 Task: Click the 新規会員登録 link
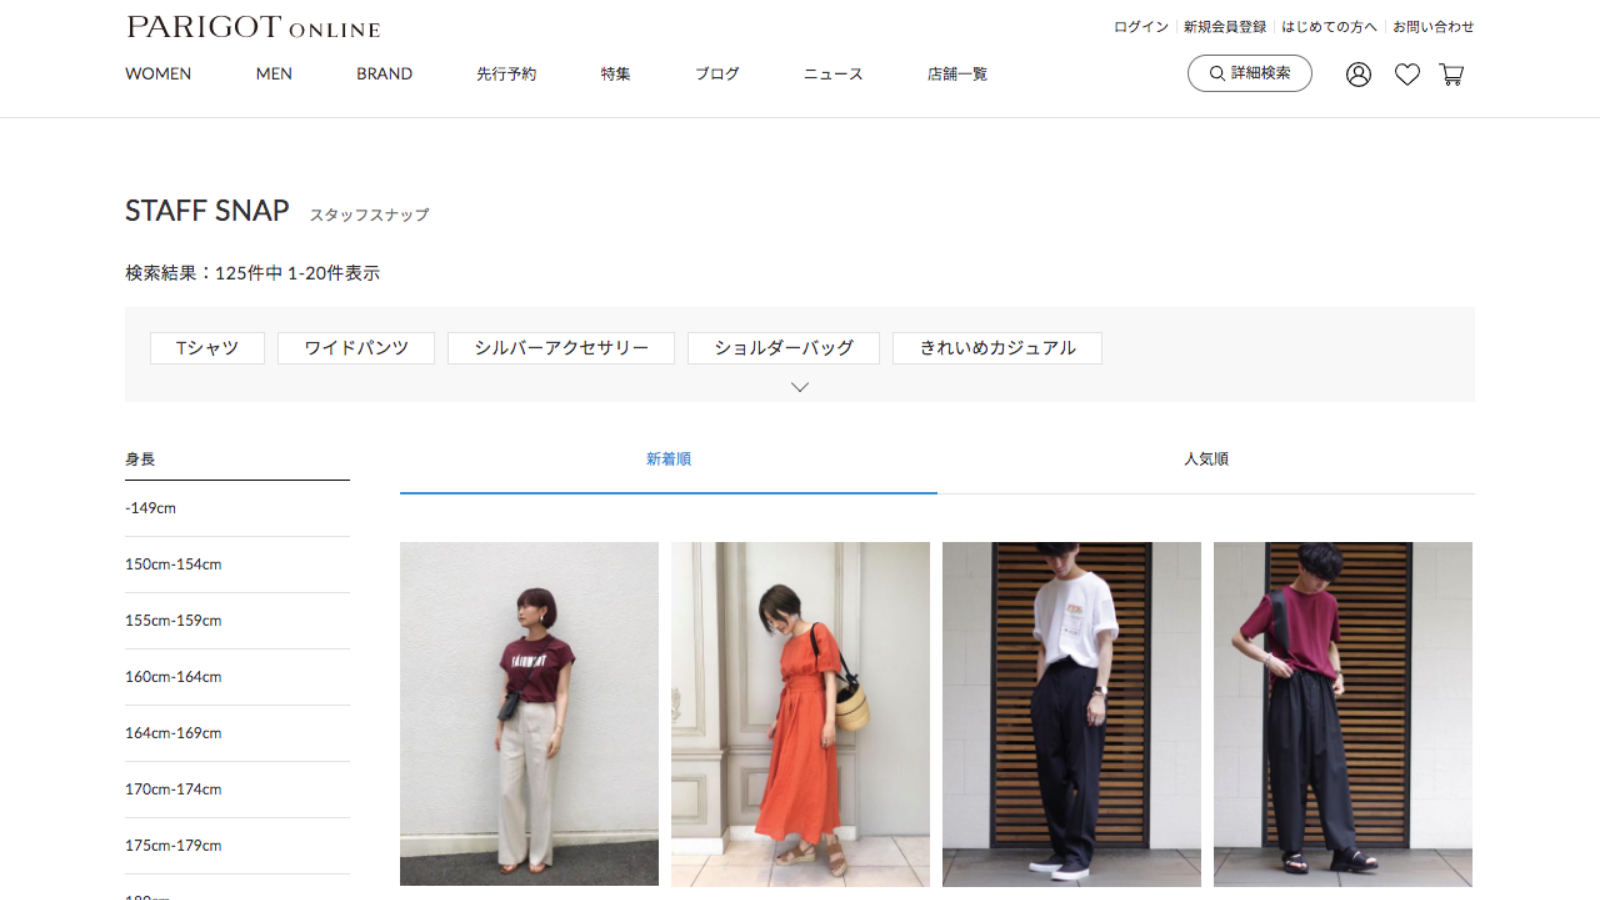pos(1225,27)
